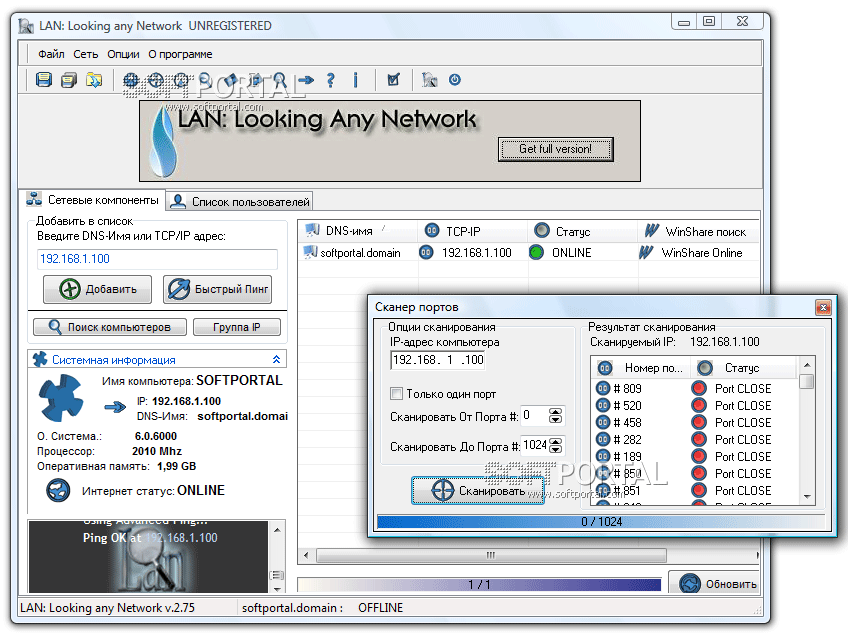This screenshot has height=635, width=848.
Task: Collapse the Системная информация panel
Action: [276, 359]
